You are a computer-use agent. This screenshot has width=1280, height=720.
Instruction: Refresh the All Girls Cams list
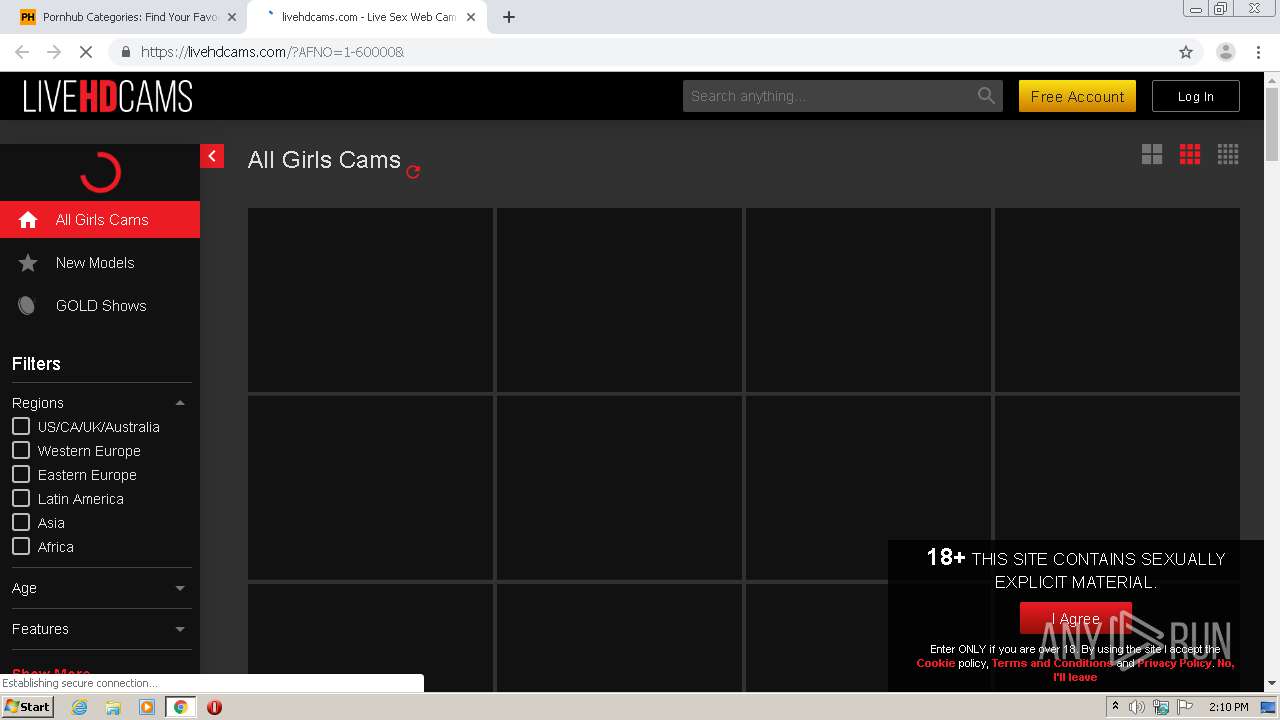point(413,172)
